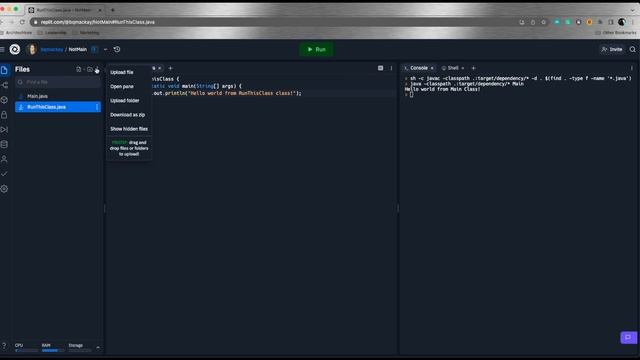Open the Secrets lock sidebar tool
The width and height of the screenshot is (640, 360).
point(4,115)
